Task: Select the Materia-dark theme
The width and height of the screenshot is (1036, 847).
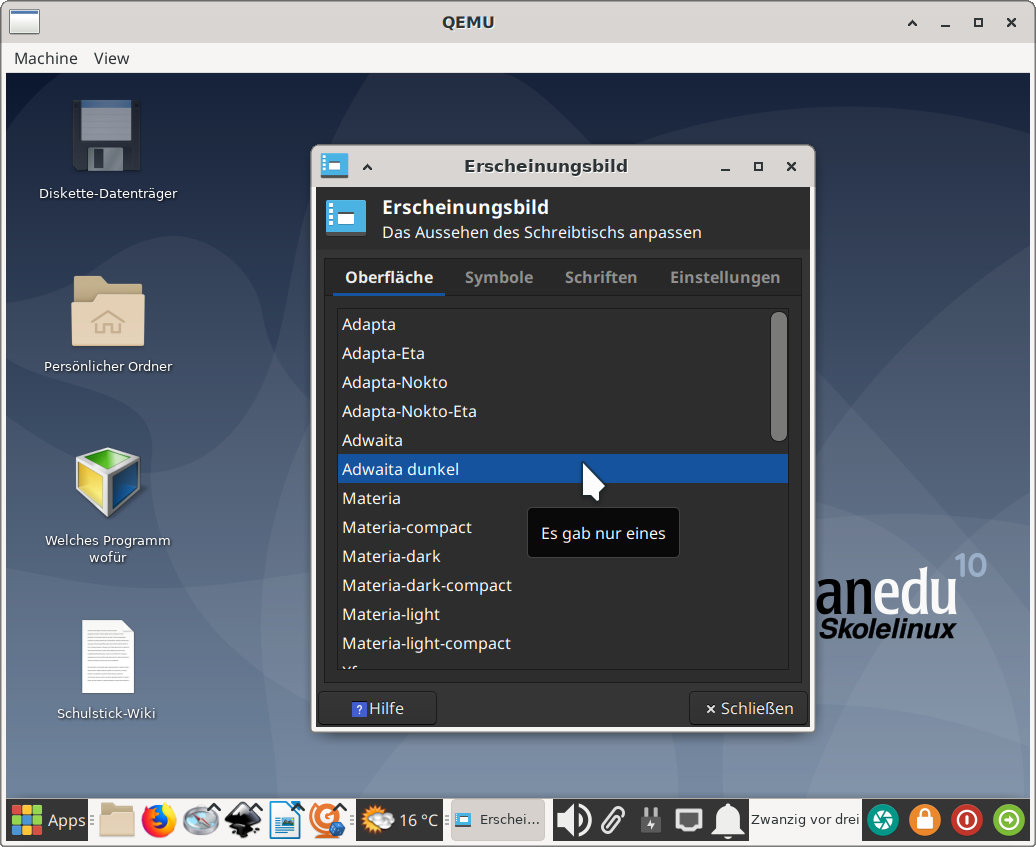Action: tap(391, 556)
